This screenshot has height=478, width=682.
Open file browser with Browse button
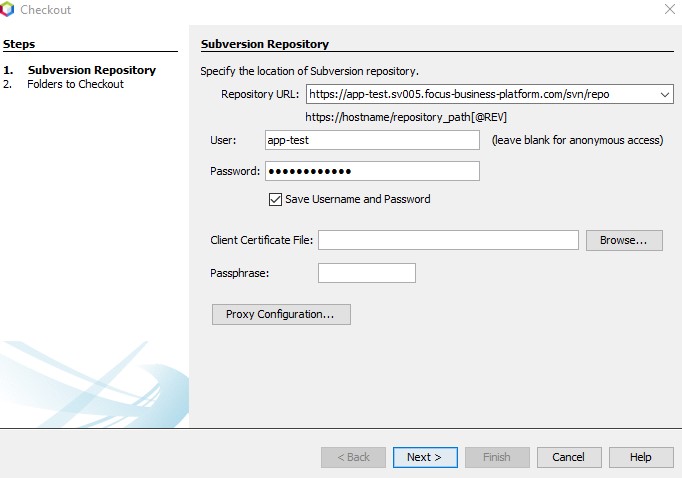(624, 241)
